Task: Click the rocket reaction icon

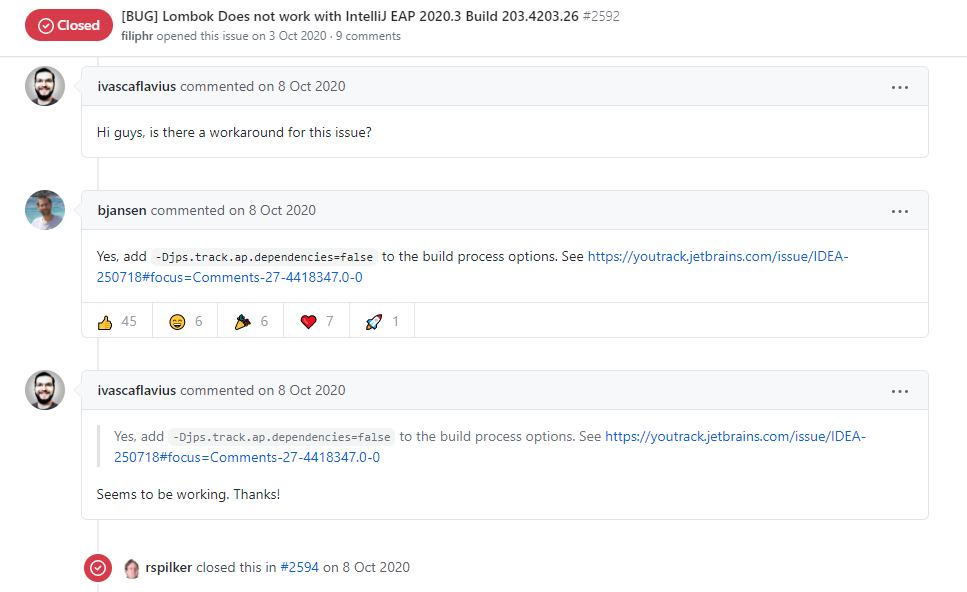Action: [382, 321]
